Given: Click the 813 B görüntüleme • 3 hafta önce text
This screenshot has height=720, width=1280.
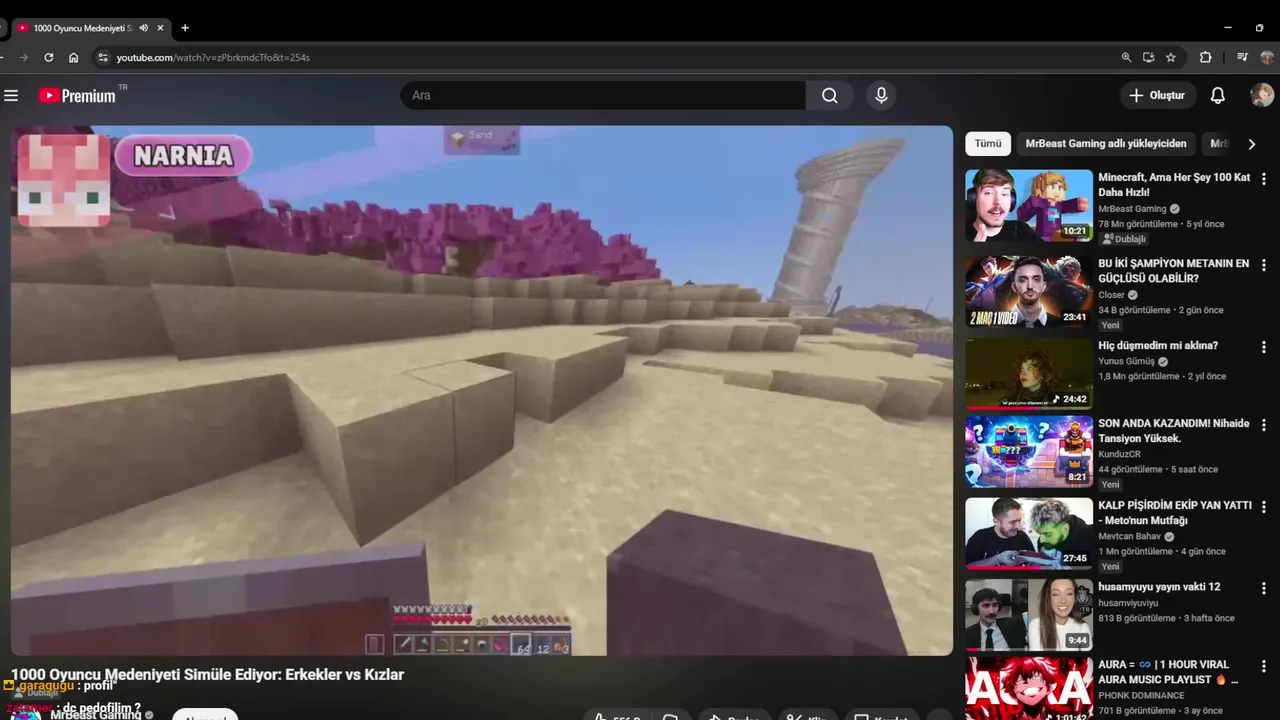Looking at the screenshot, I should point(1167,618).
